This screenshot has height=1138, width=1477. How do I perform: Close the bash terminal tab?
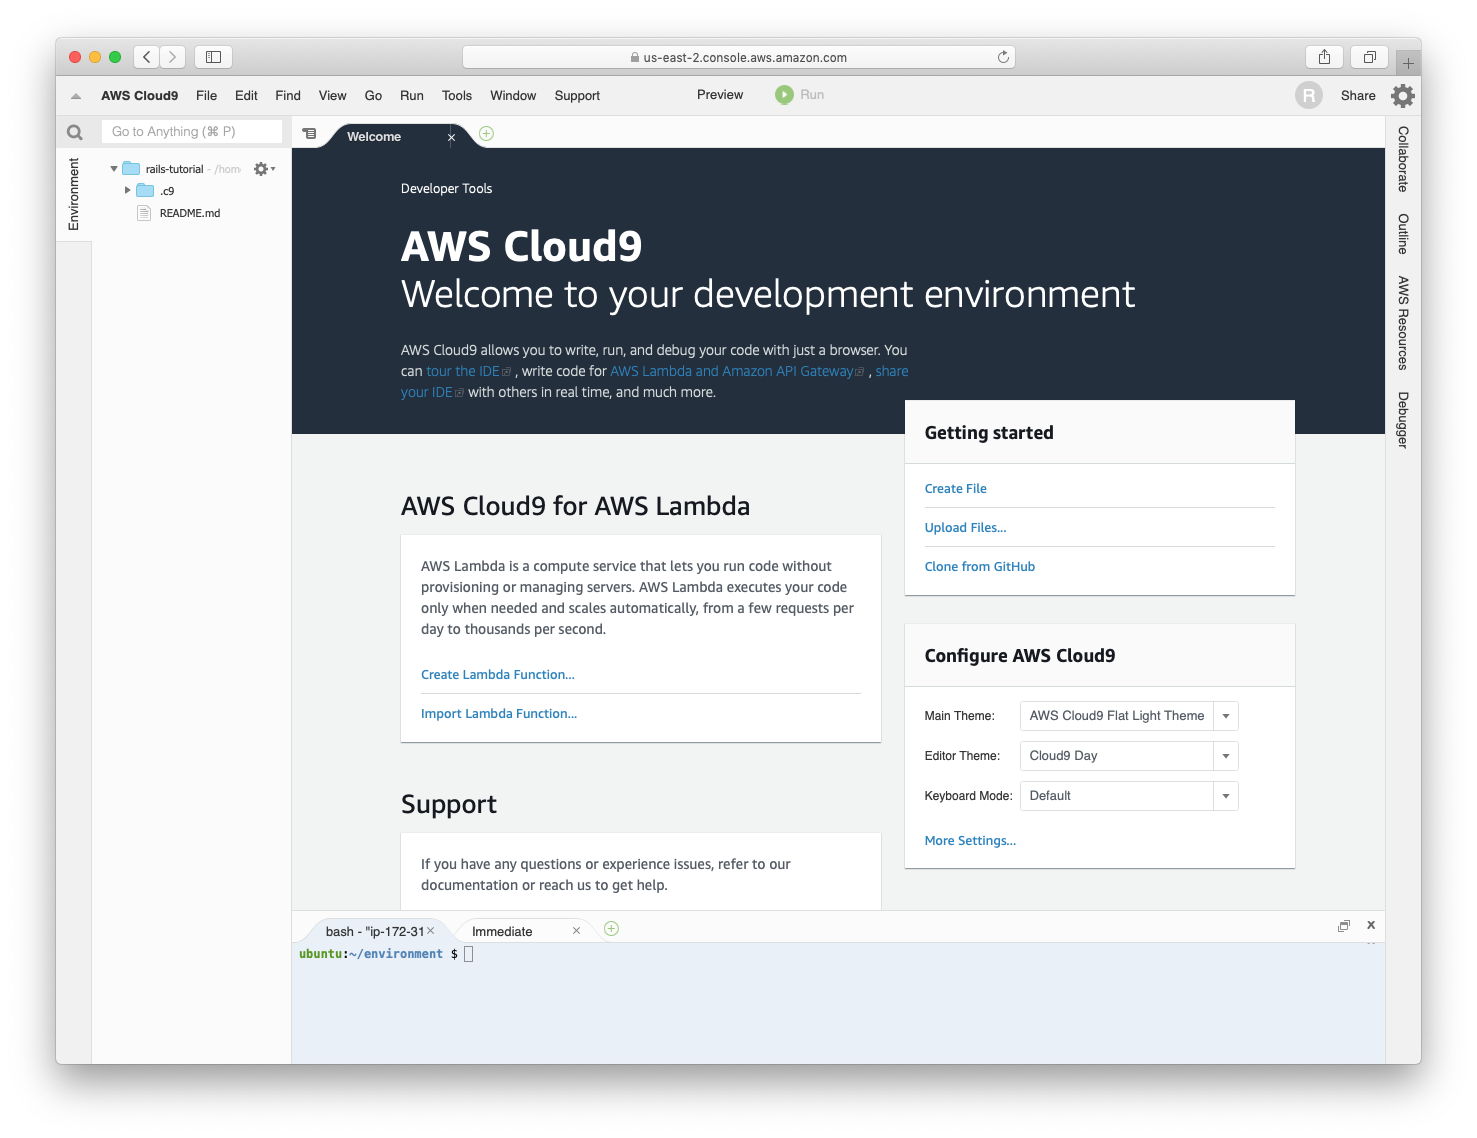(431, 930)
